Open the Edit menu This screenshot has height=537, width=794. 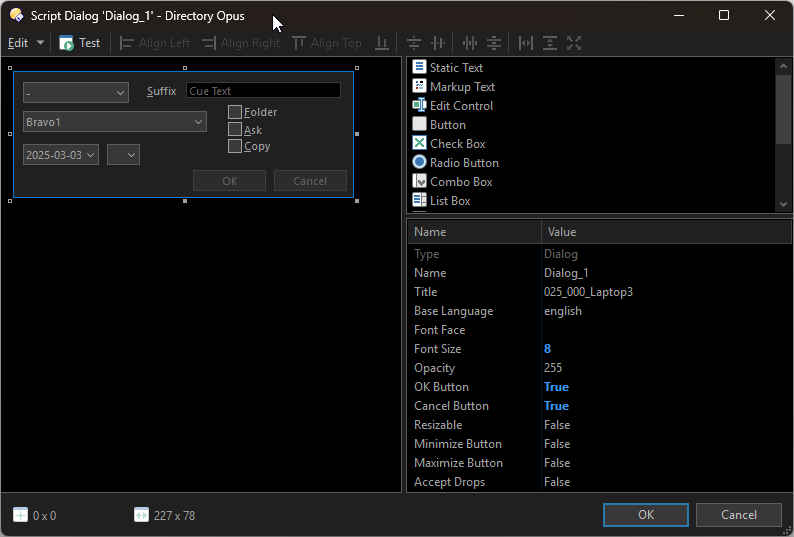(x=18, y=43)
